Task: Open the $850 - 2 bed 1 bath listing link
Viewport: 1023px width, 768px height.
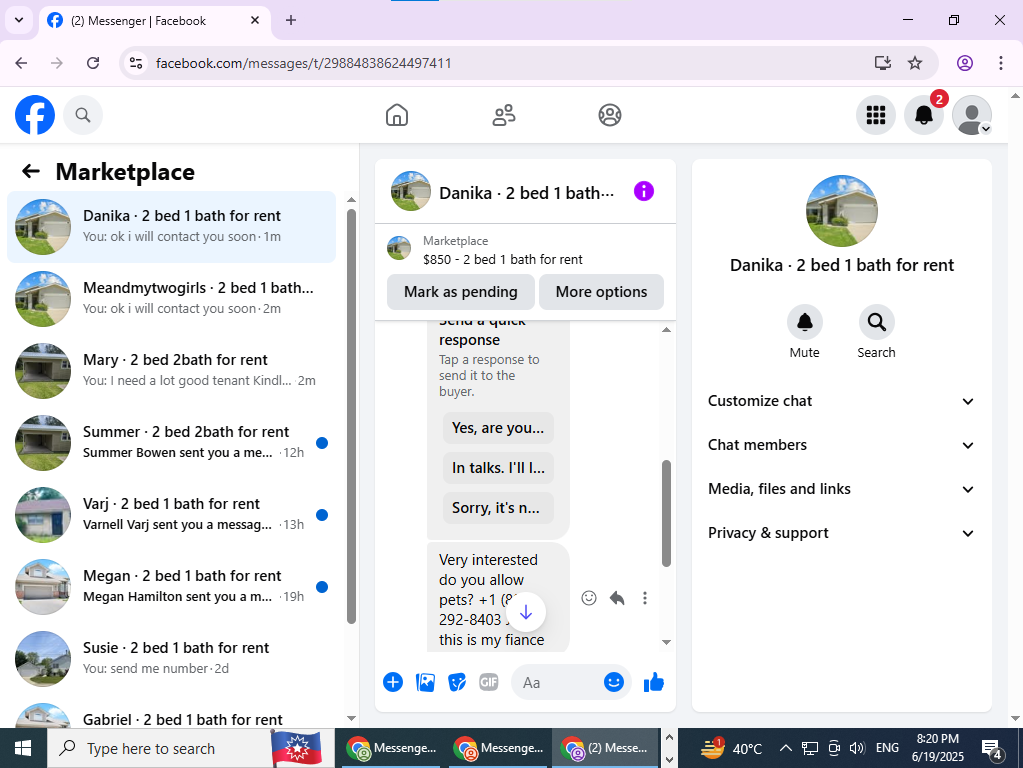Action: (502, 259)
